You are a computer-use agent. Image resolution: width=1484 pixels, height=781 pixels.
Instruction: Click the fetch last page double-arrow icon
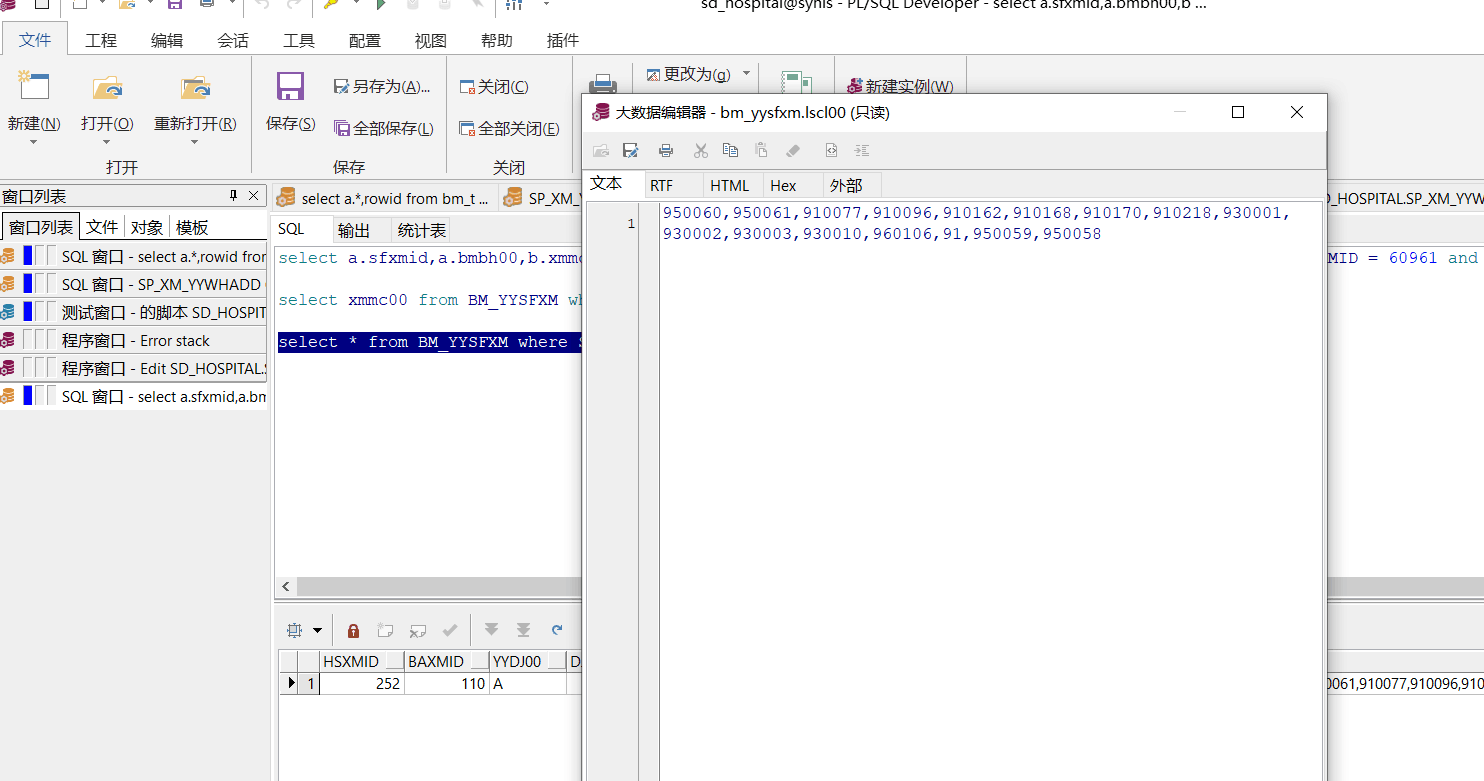[523, 630]
